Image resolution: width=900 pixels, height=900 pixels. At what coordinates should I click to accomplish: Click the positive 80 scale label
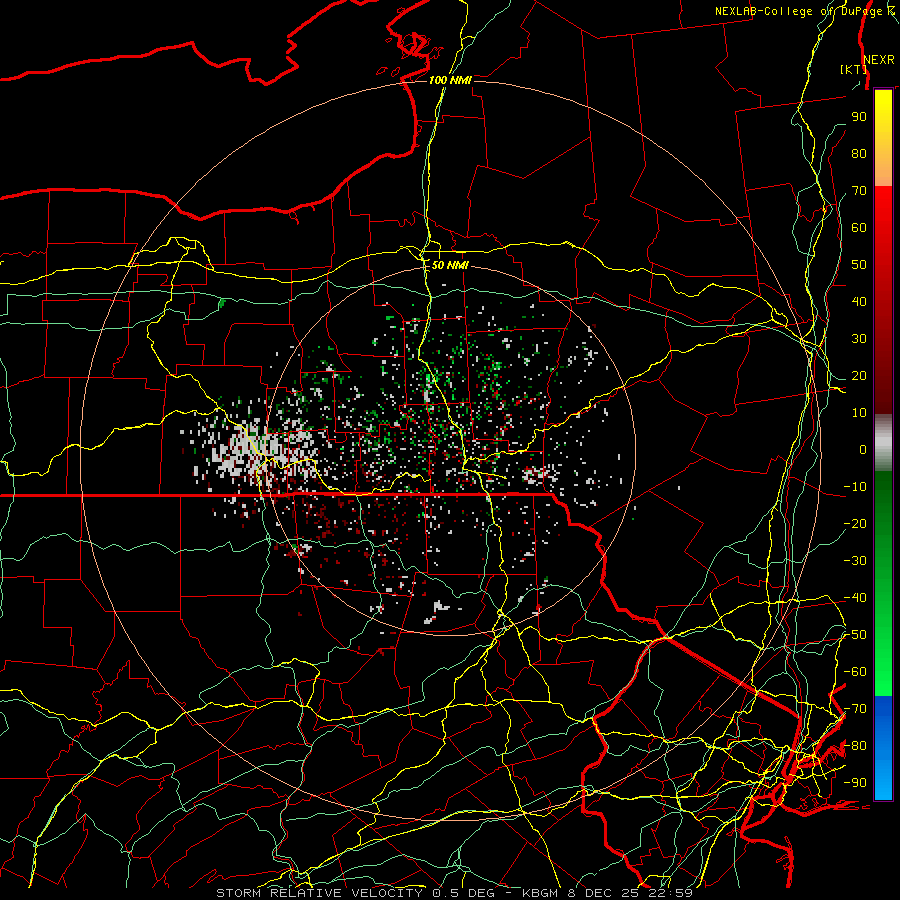pyautogui.click(x=859, y=153)
